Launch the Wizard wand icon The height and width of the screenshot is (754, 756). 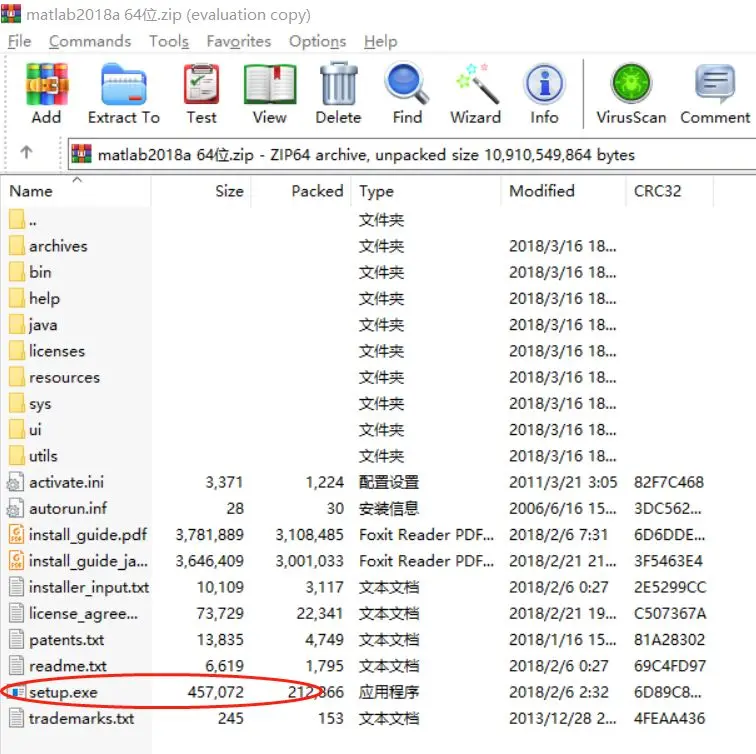click(x=476, y=83)
